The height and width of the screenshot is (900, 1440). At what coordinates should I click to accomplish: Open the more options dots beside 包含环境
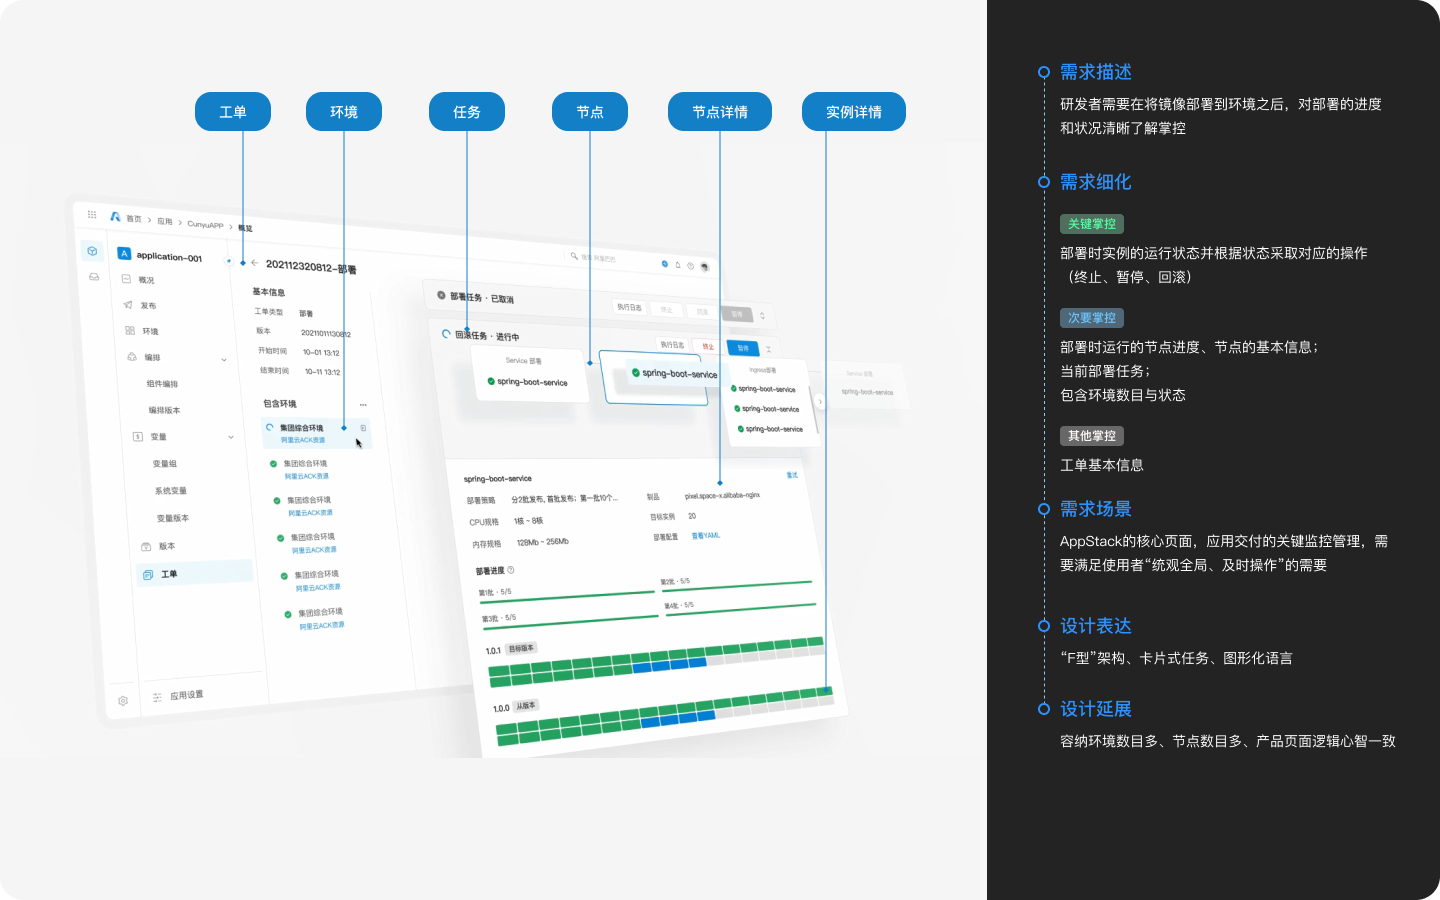pos(363,405)
